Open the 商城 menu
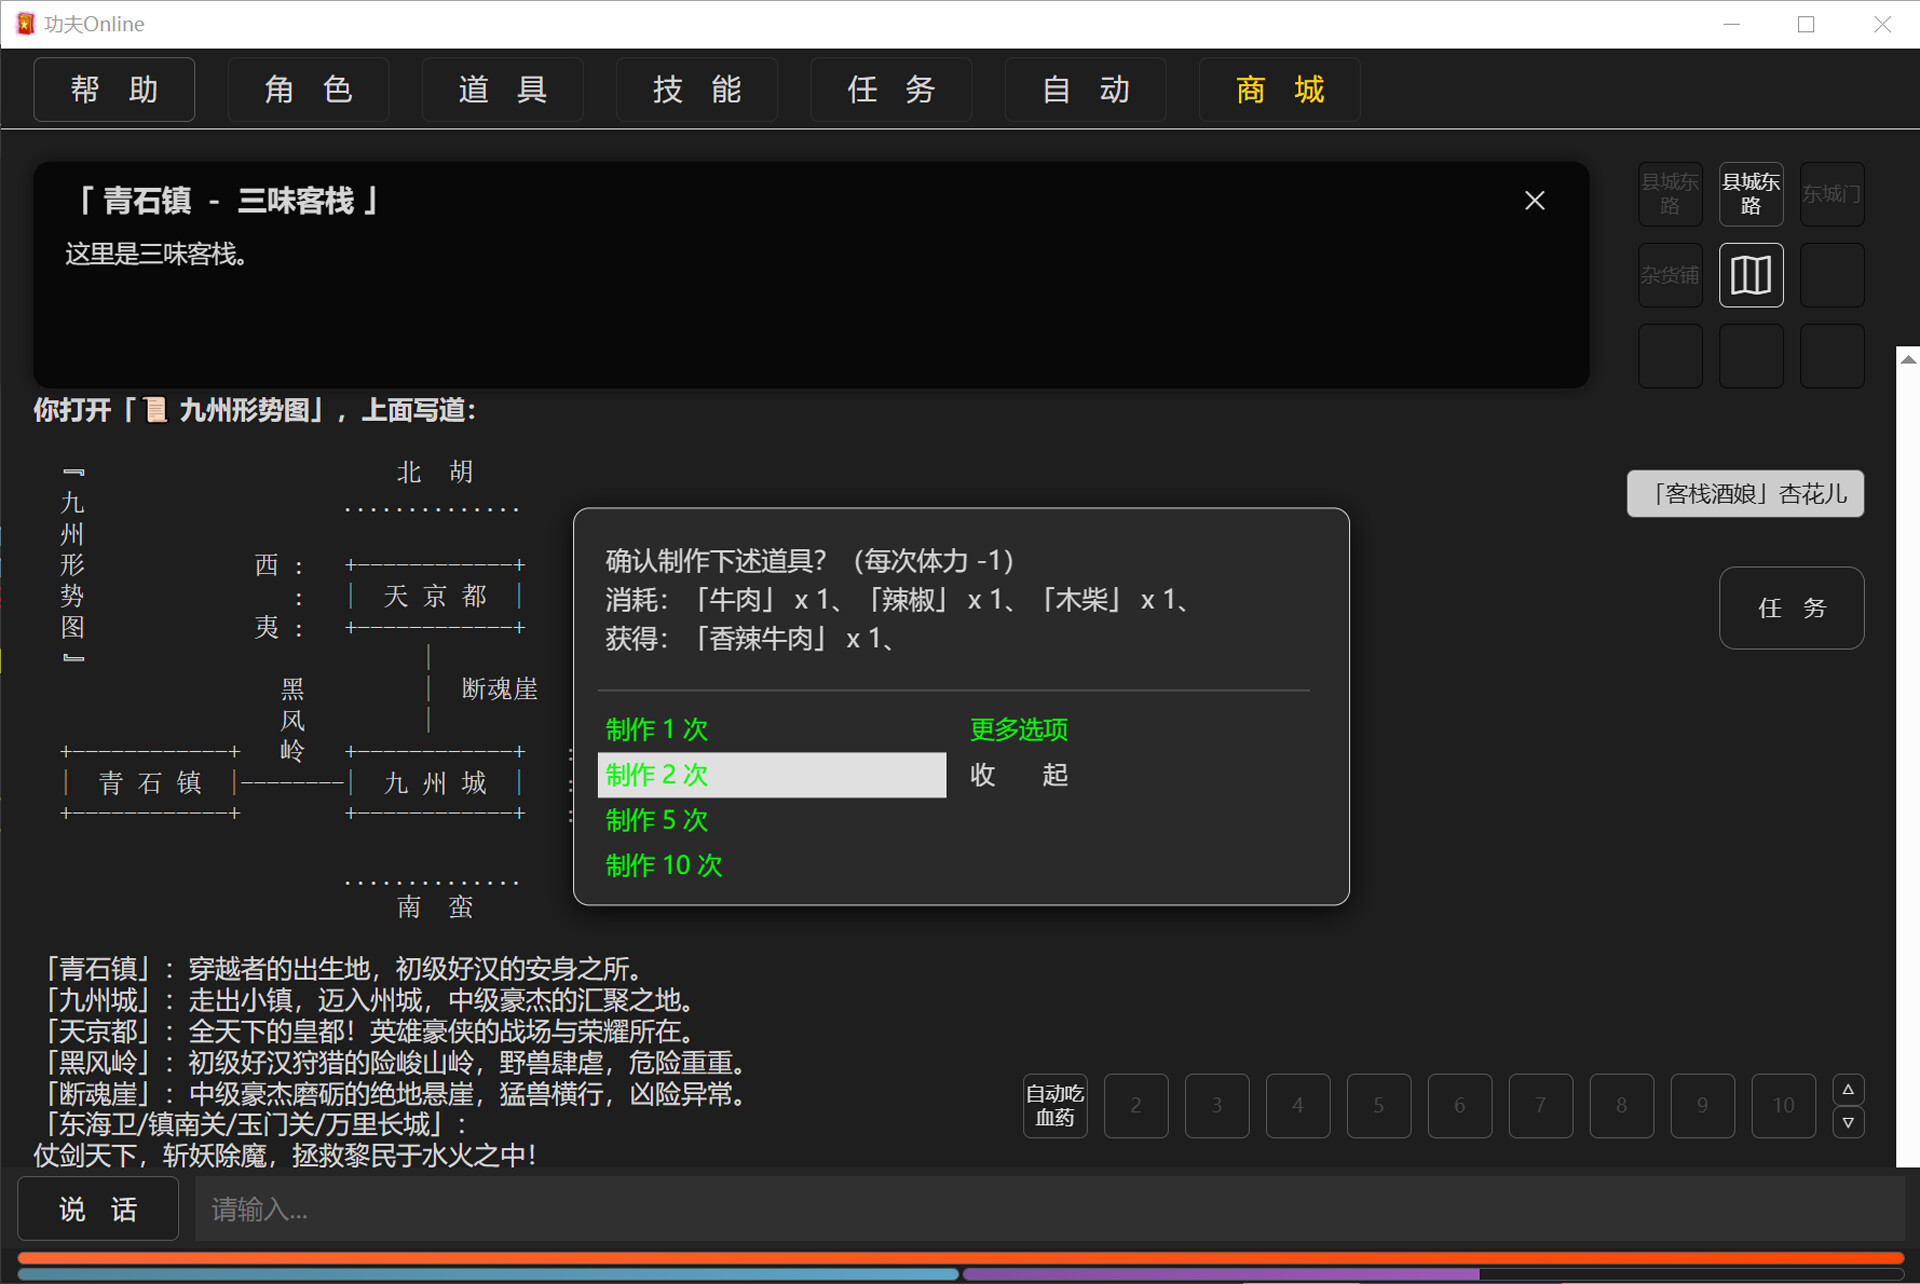 coord(1278,89)
